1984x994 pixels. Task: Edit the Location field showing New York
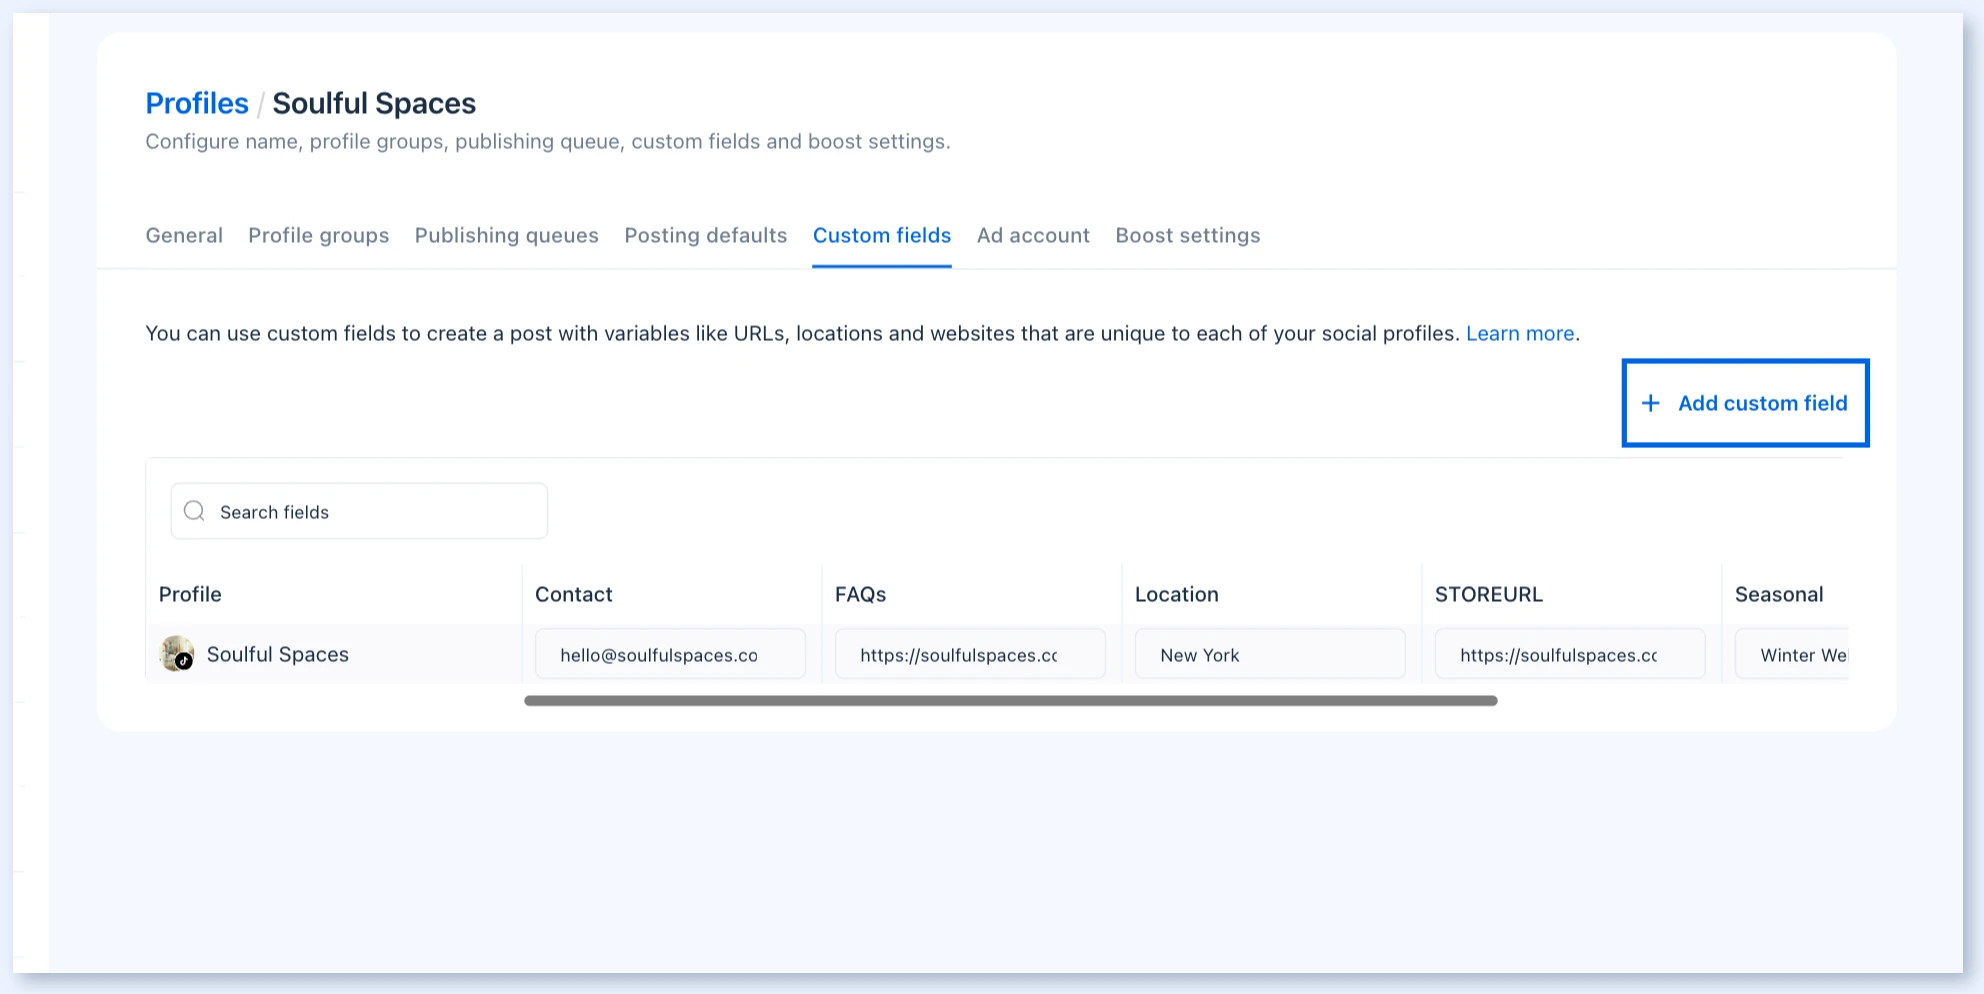1270,655
